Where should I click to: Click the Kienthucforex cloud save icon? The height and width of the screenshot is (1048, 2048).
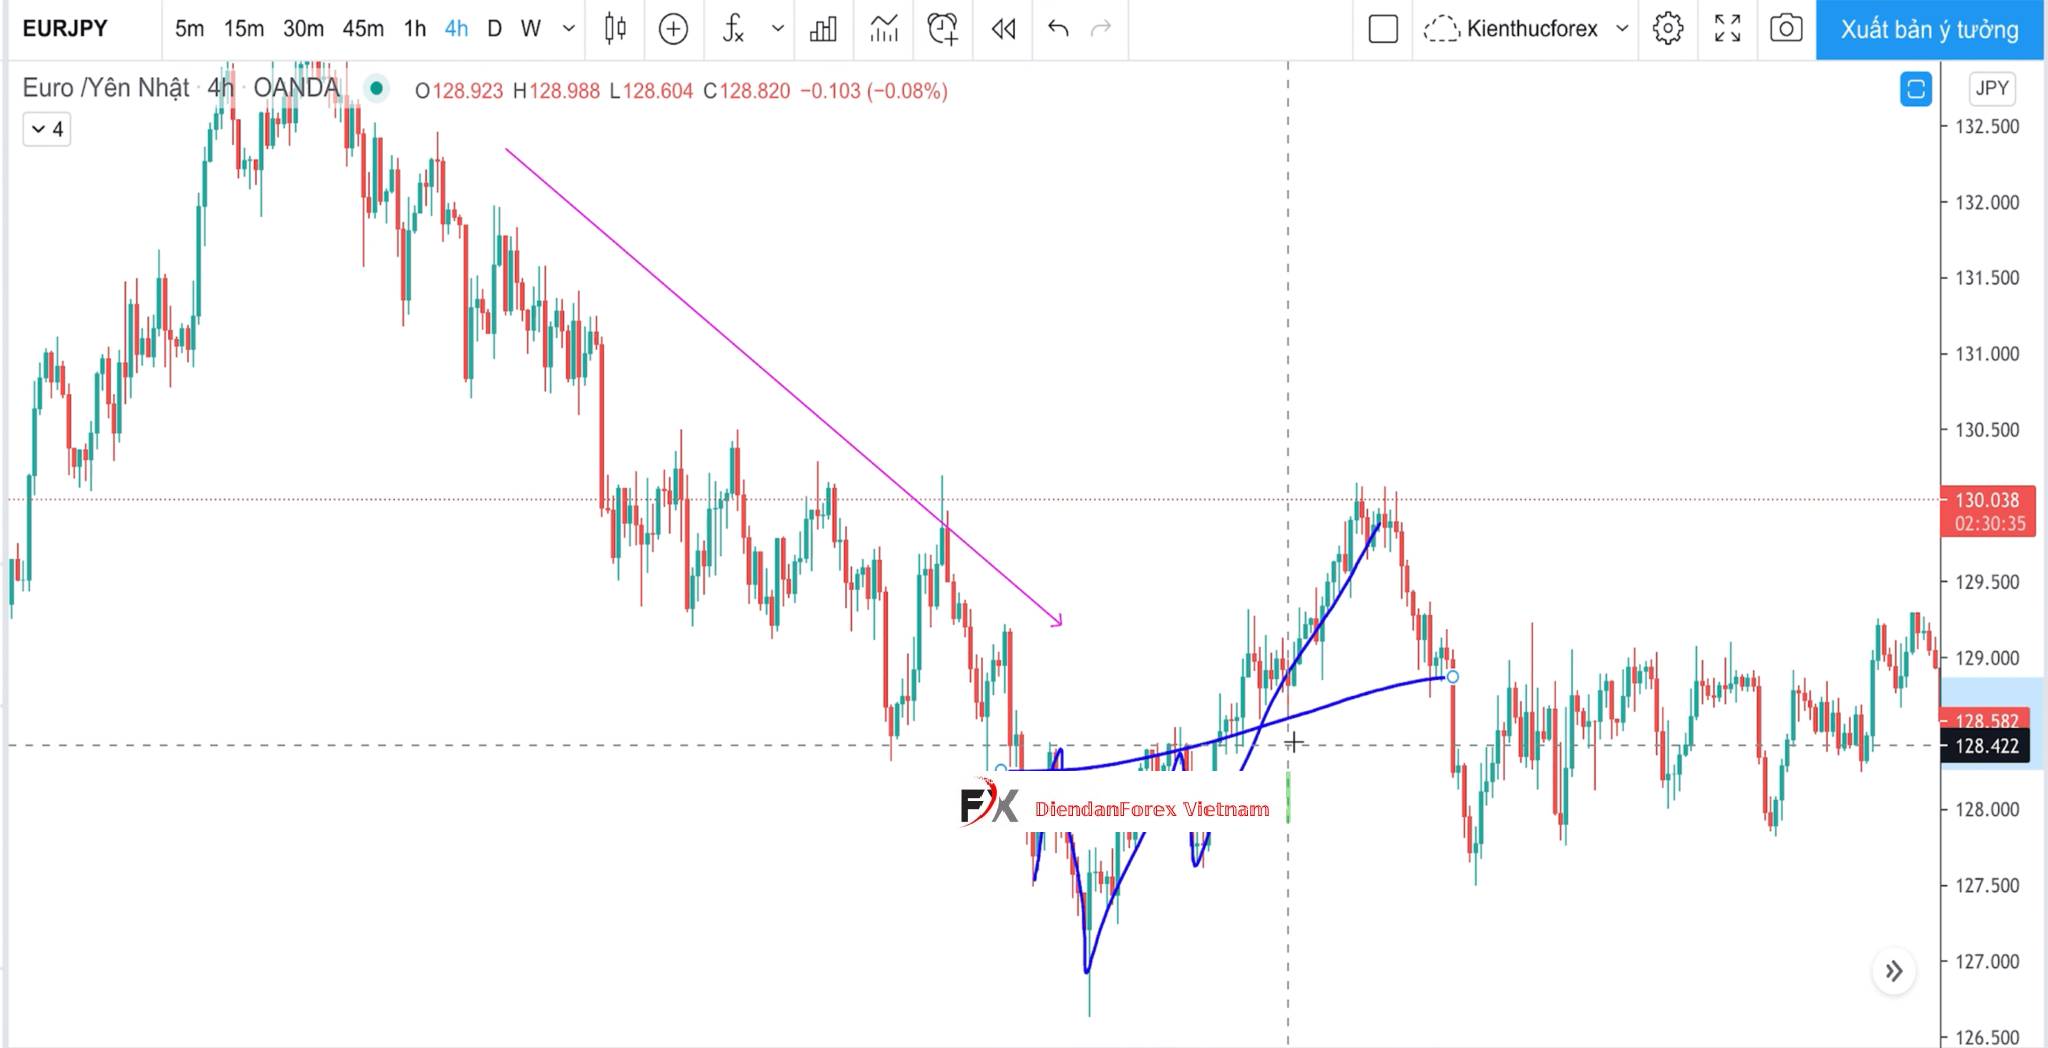point(1441,29)
